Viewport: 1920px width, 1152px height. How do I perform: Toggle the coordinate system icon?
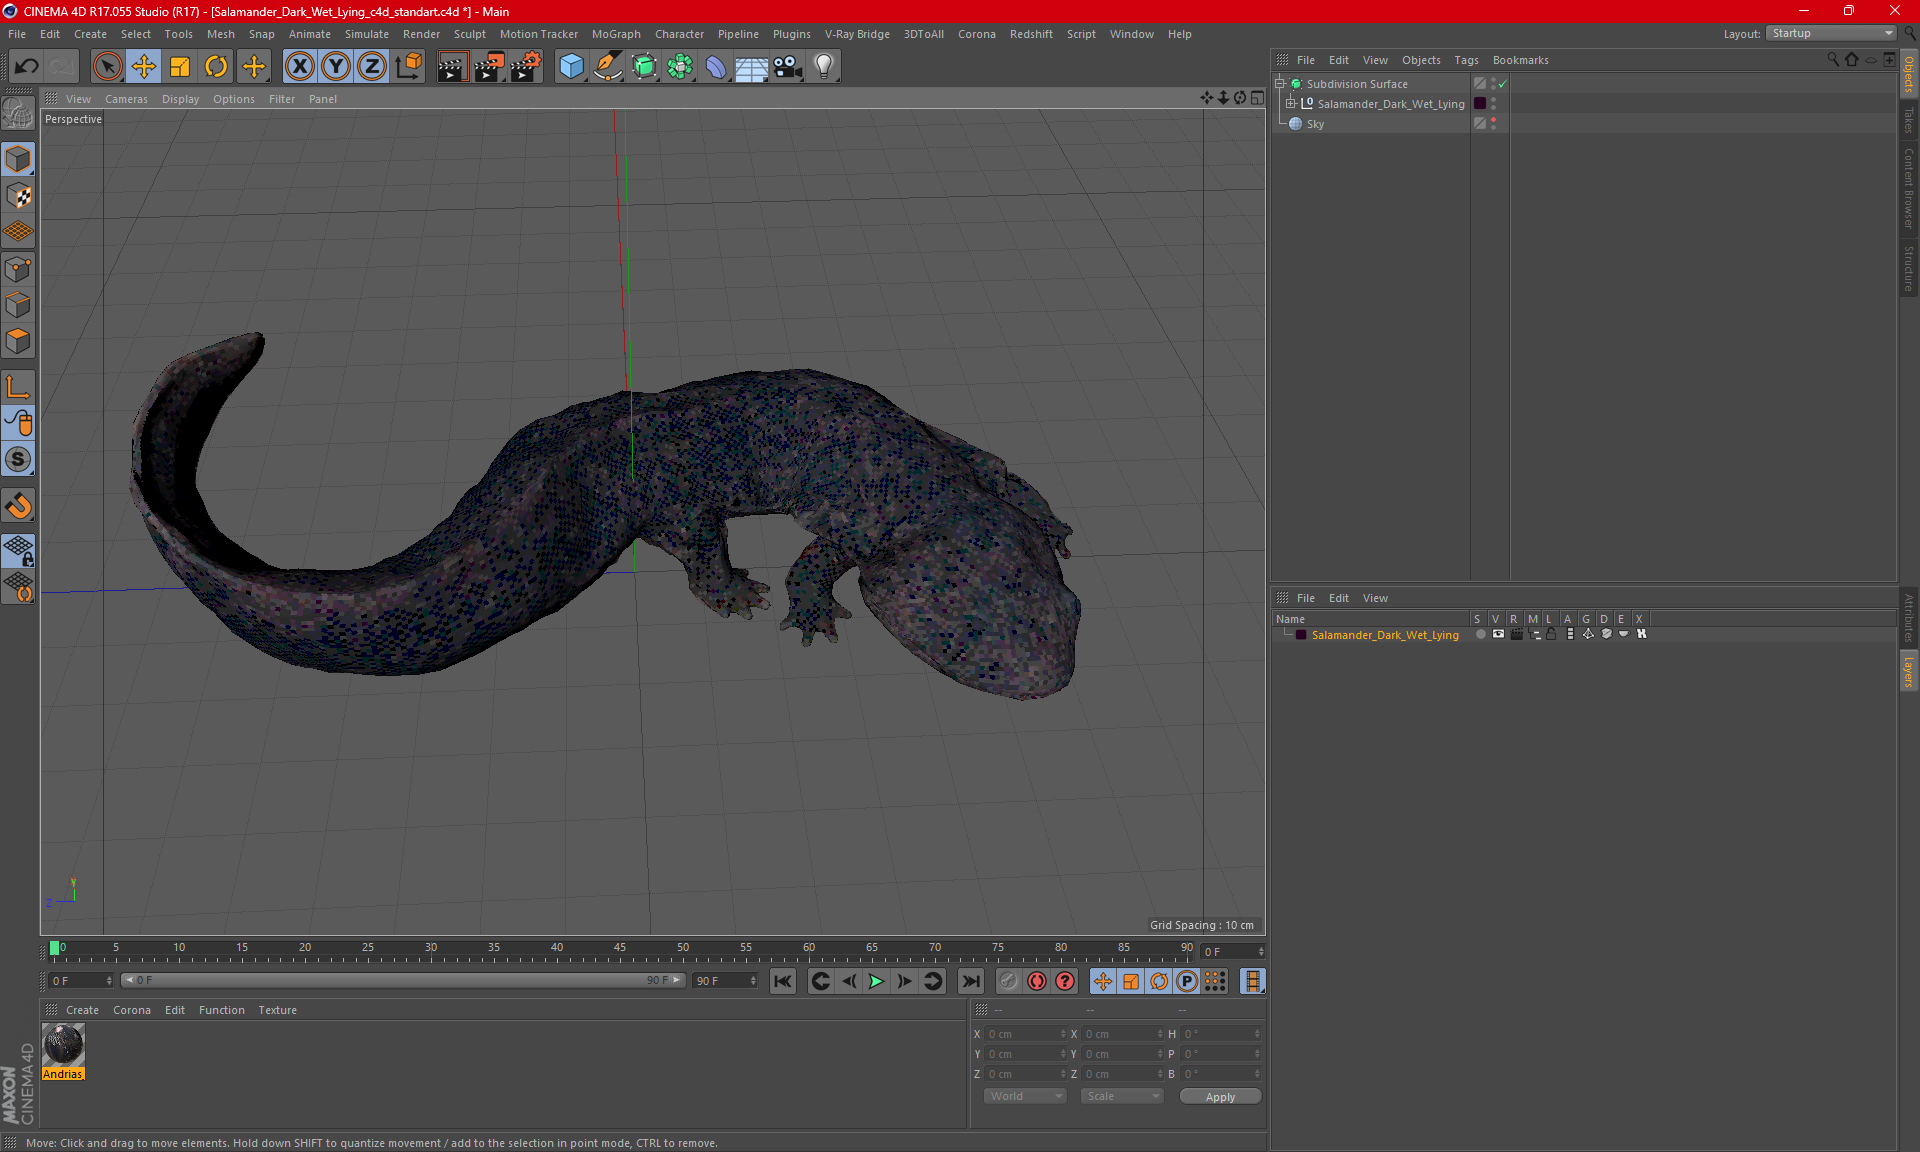[408, 67]
